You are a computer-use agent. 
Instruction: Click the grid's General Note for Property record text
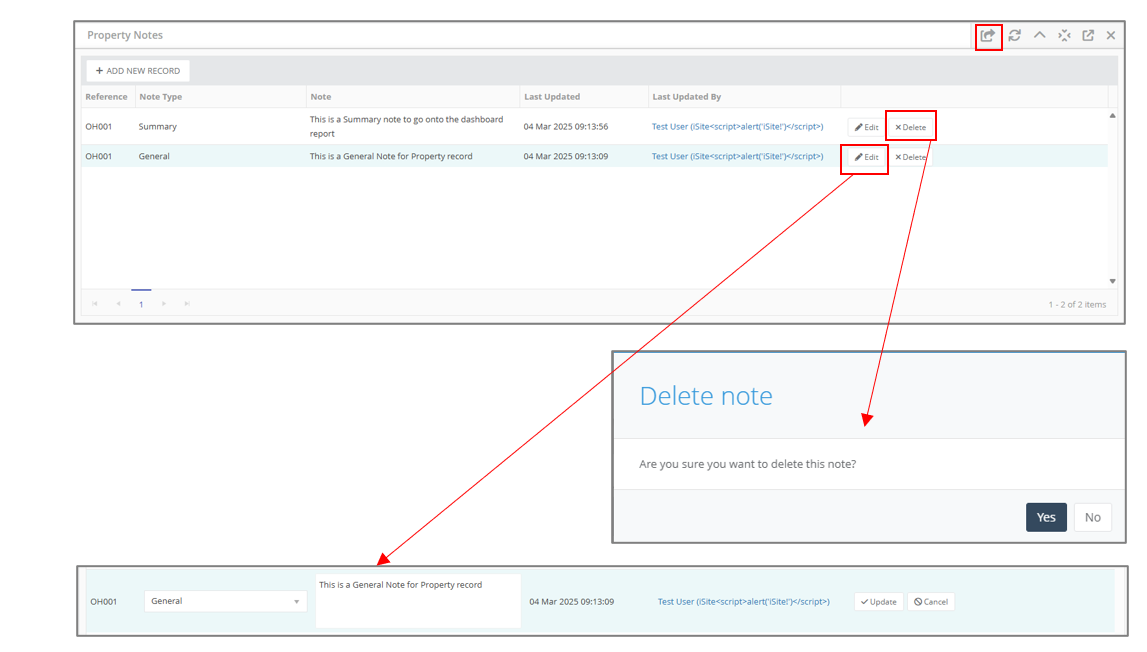(x=391, y=157)
